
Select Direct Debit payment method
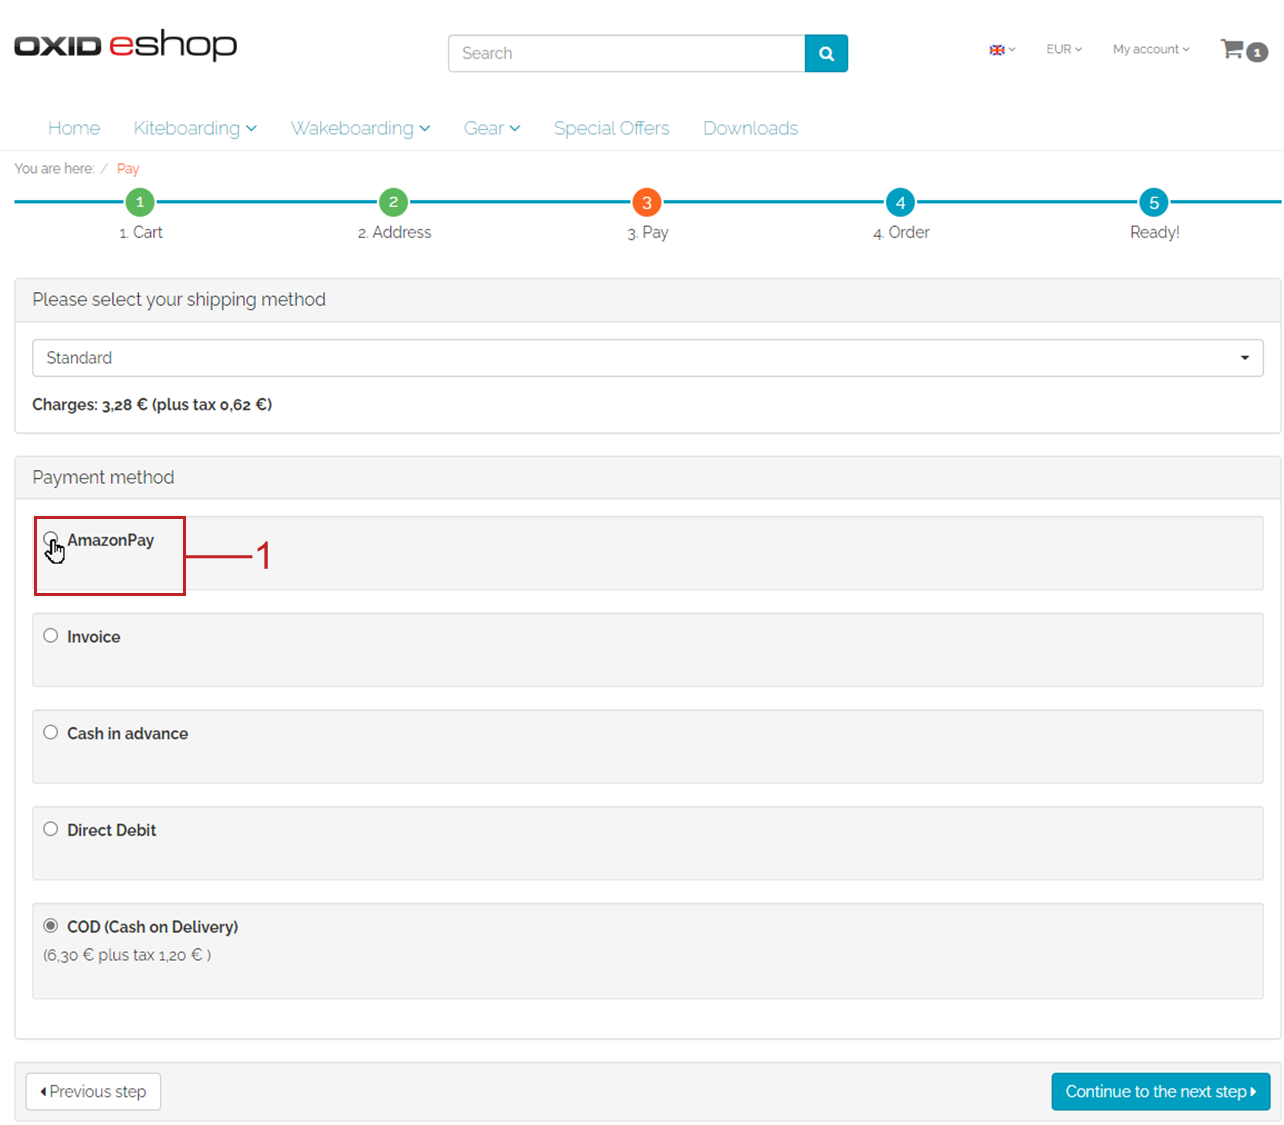click(51, 829)
